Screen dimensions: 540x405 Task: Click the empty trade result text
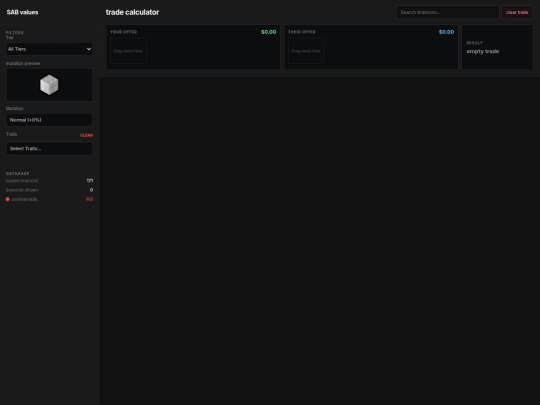[x=483, y=51]
